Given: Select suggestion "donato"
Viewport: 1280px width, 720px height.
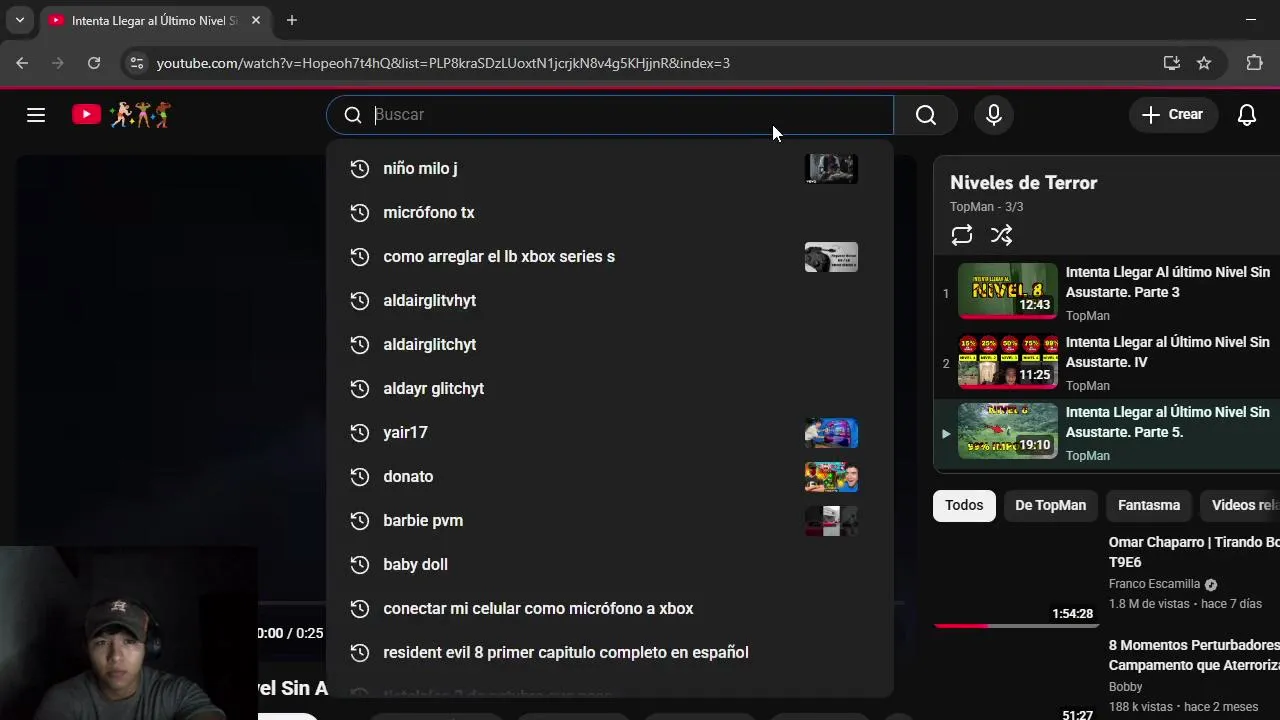Looking at the screenshot, I should 609,477.
